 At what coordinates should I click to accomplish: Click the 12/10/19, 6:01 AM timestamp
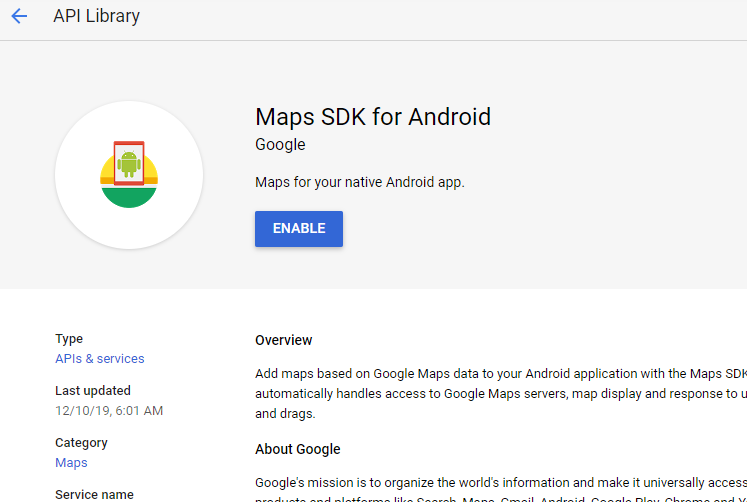(x=109, y=411)
